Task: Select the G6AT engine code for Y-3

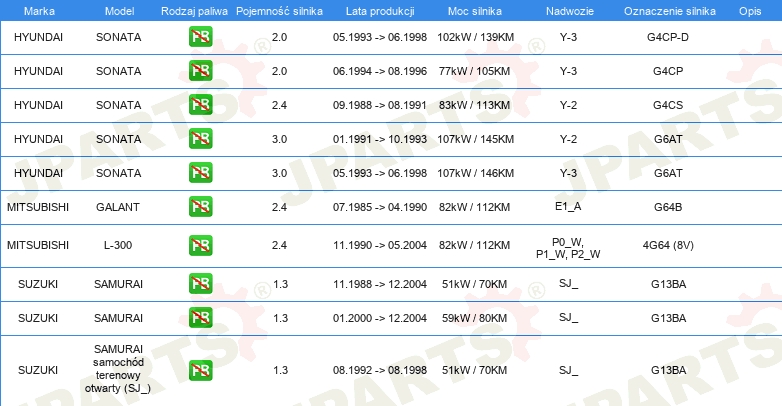Action: point(668,173)
